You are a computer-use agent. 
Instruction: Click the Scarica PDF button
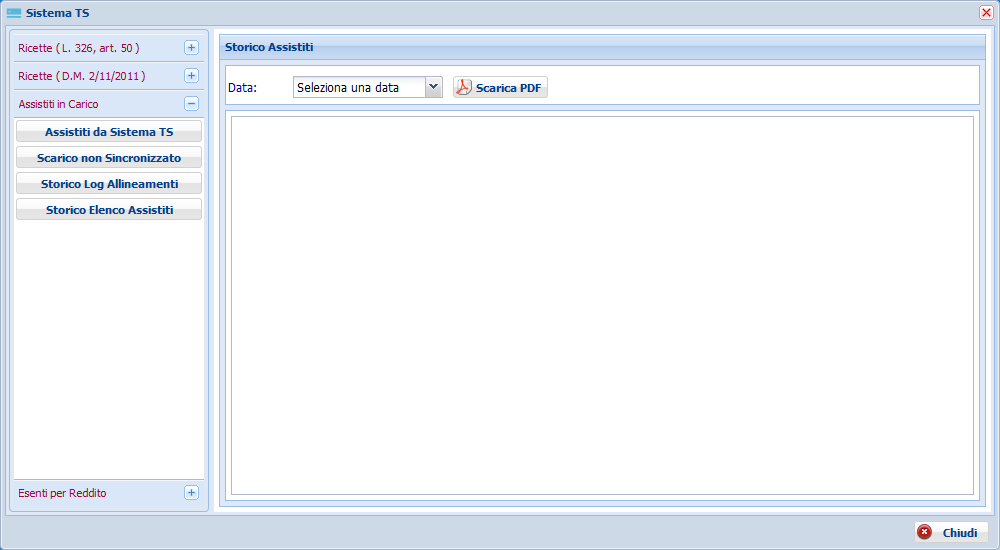(501, 87)
